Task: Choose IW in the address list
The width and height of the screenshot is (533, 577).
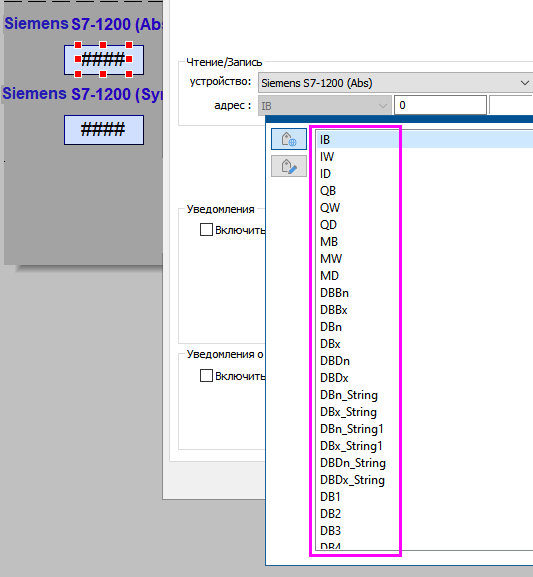Action: (x=425, y=157)
